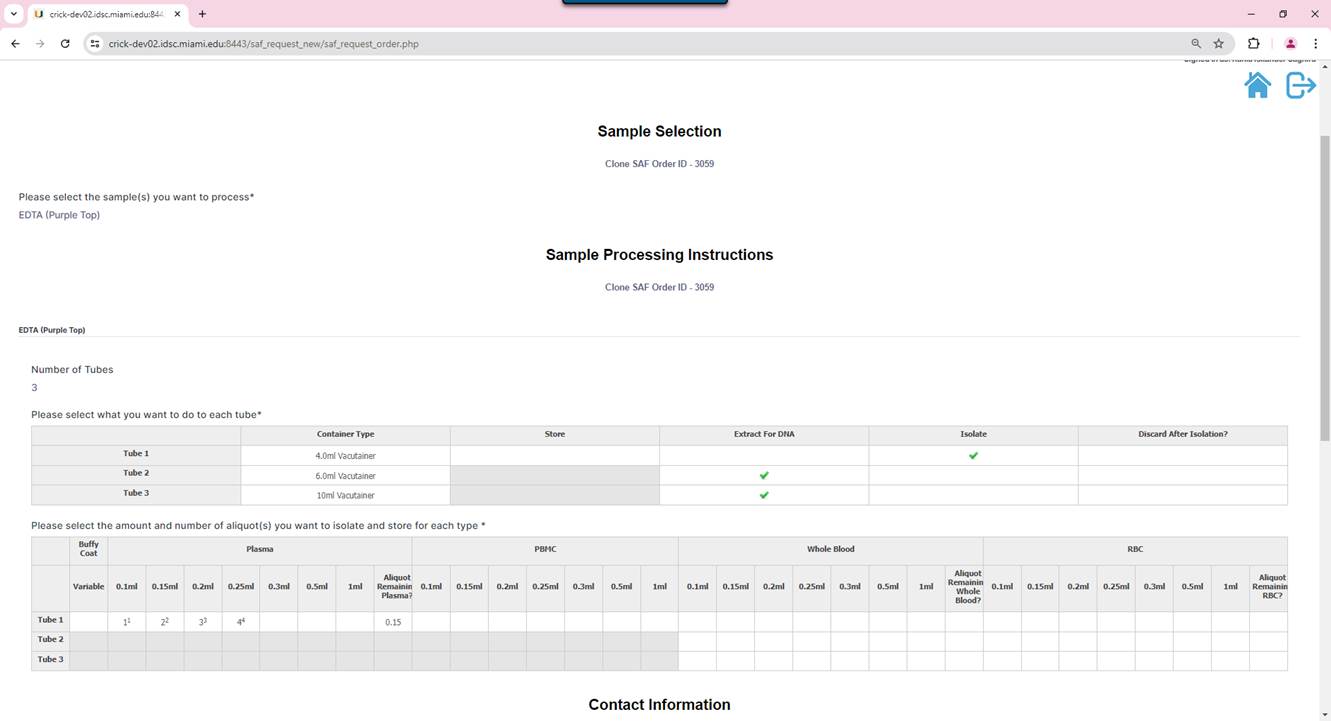Viewport: 1331px width, 721px height.
Task: Open the browser Extensions puzzle icon
Action: click(x=1253, y=44)
